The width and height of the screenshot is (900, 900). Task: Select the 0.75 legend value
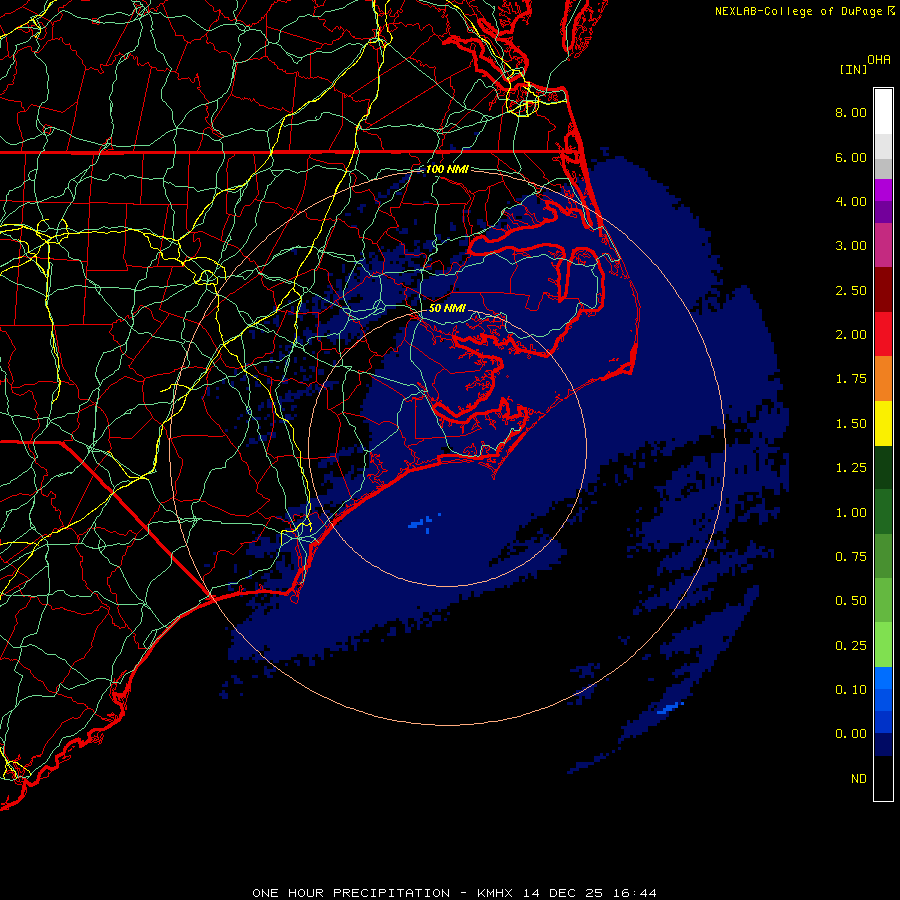[x=851, y=557]
